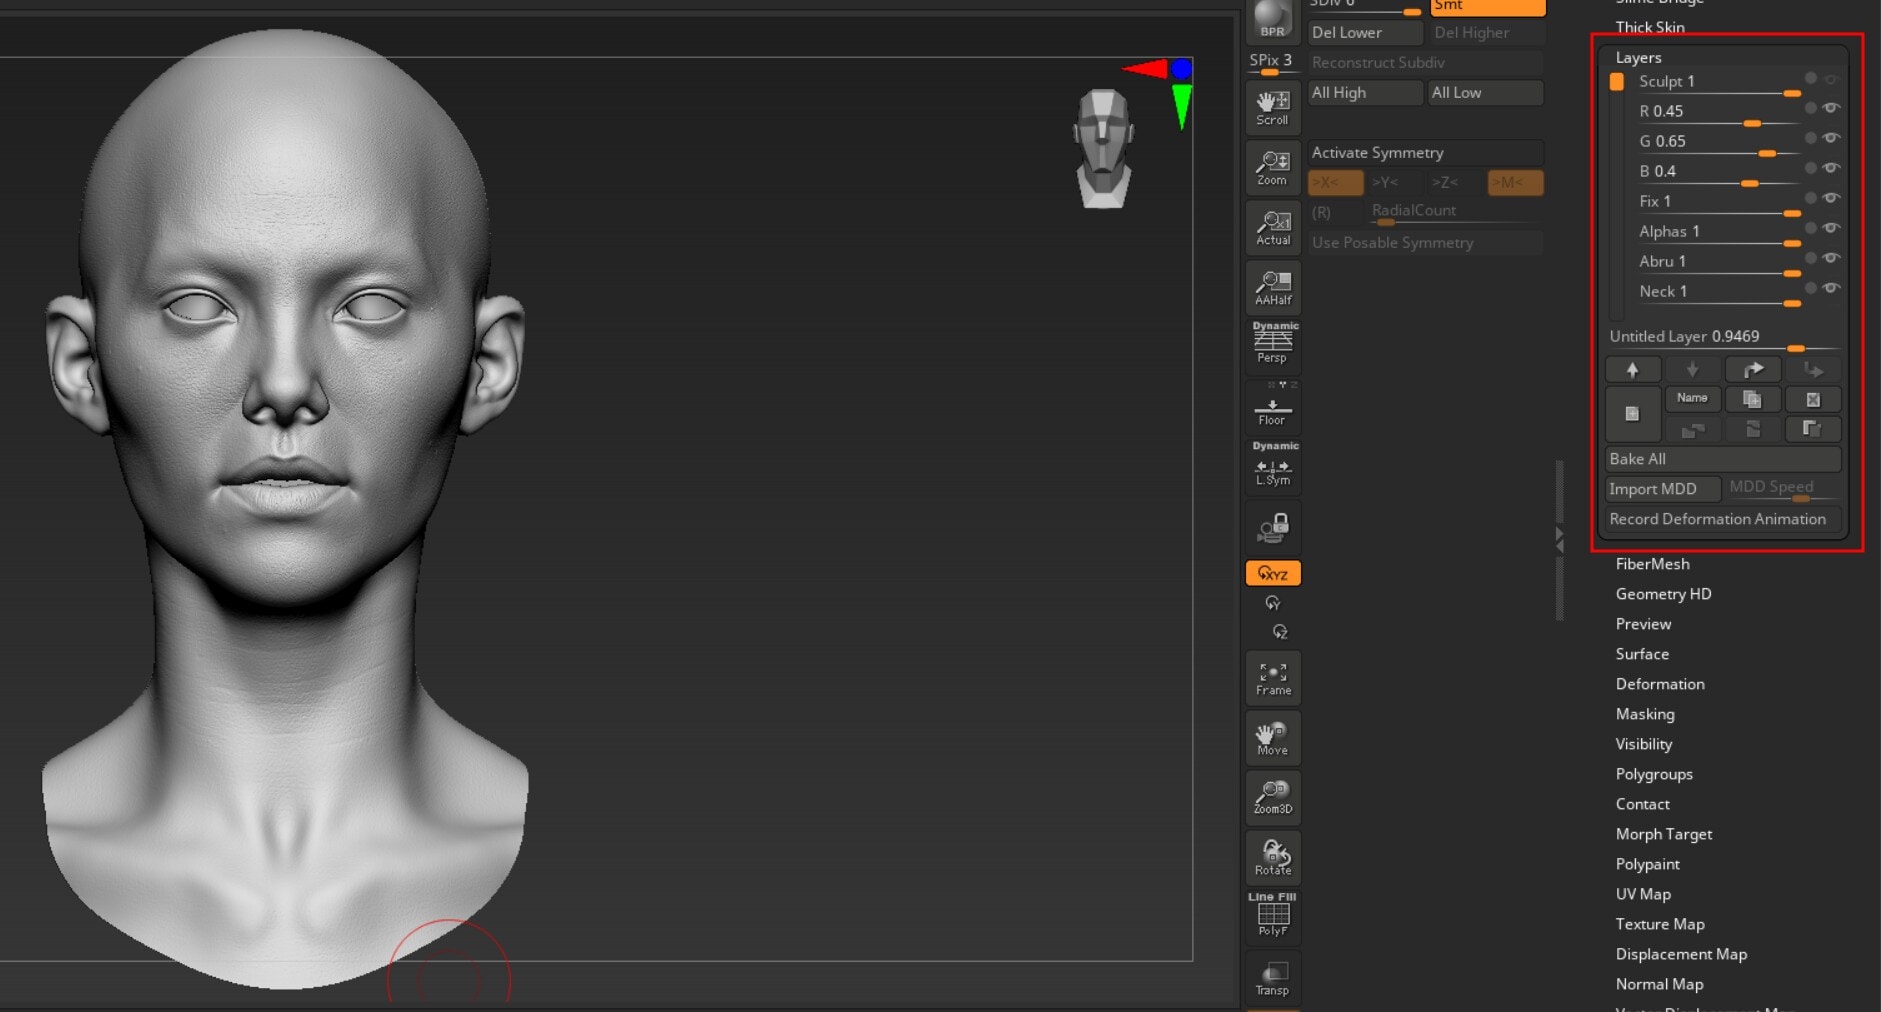Expand the Deformation subpalette
The image size is (1881, 1012).
point(1660,684)
